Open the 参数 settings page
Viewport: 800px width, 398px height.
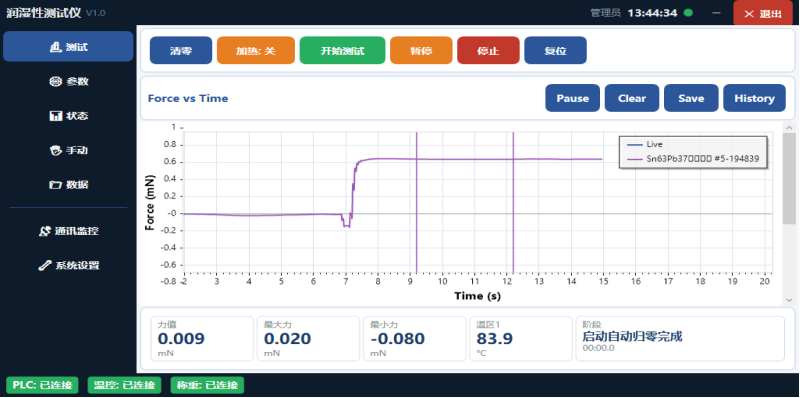[x=68, y=81]
